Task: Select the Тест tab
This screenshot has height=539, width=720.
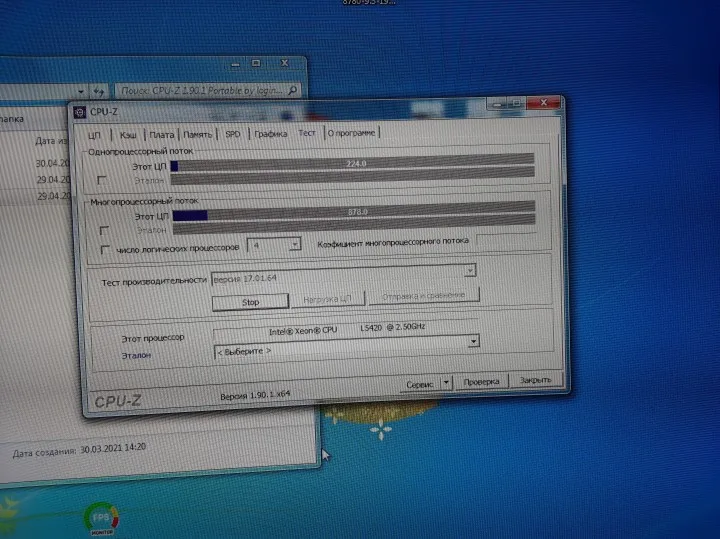Action: pyautogui.click(x=307, y=133)
